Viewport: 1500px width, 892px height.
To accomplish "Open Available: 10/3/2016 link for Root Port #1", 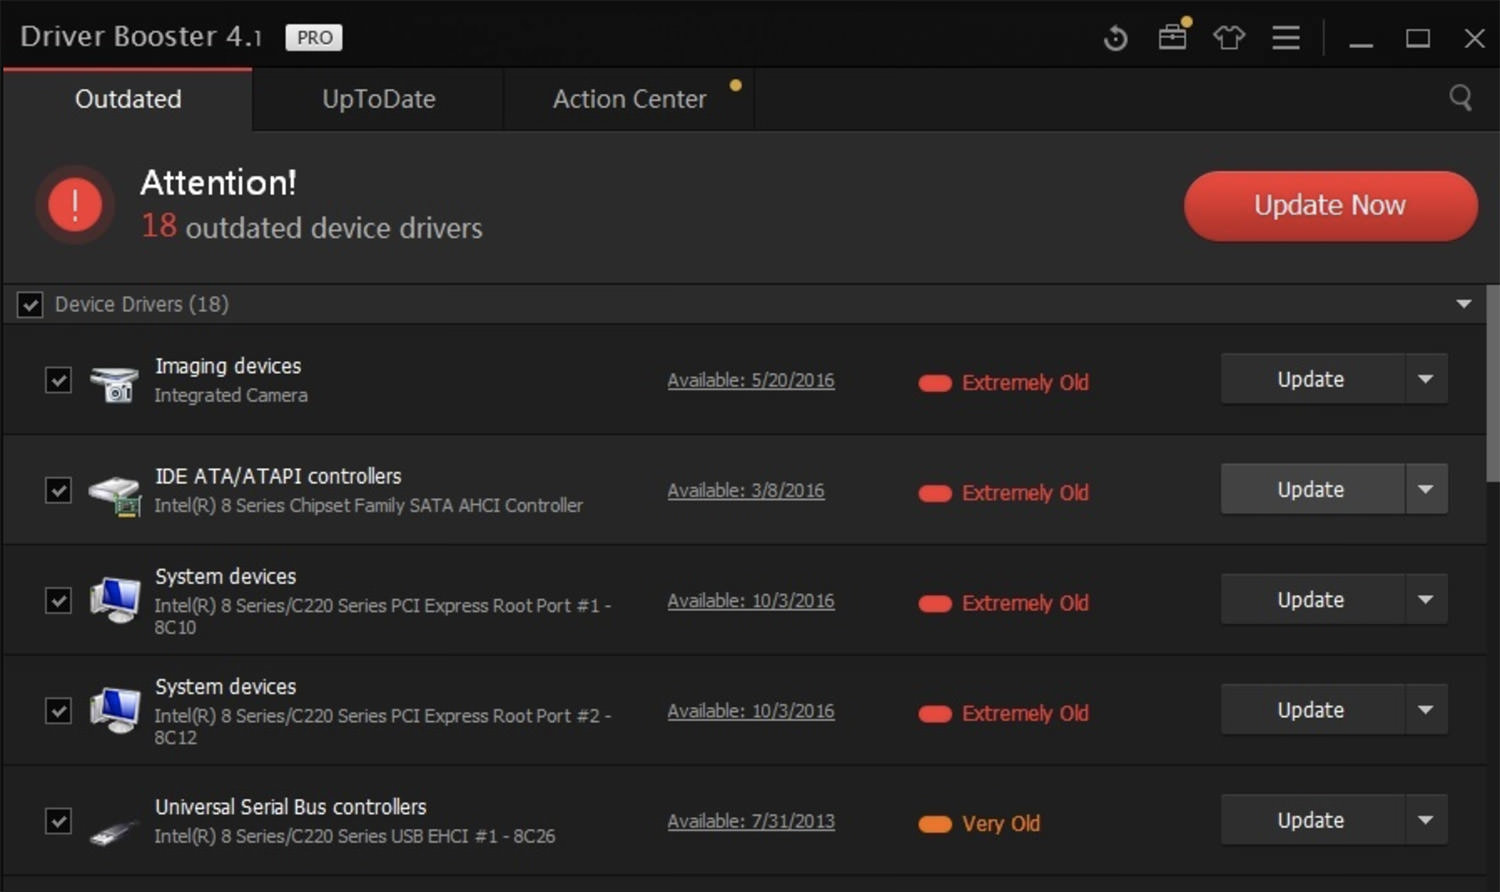I will click(751, 600).
